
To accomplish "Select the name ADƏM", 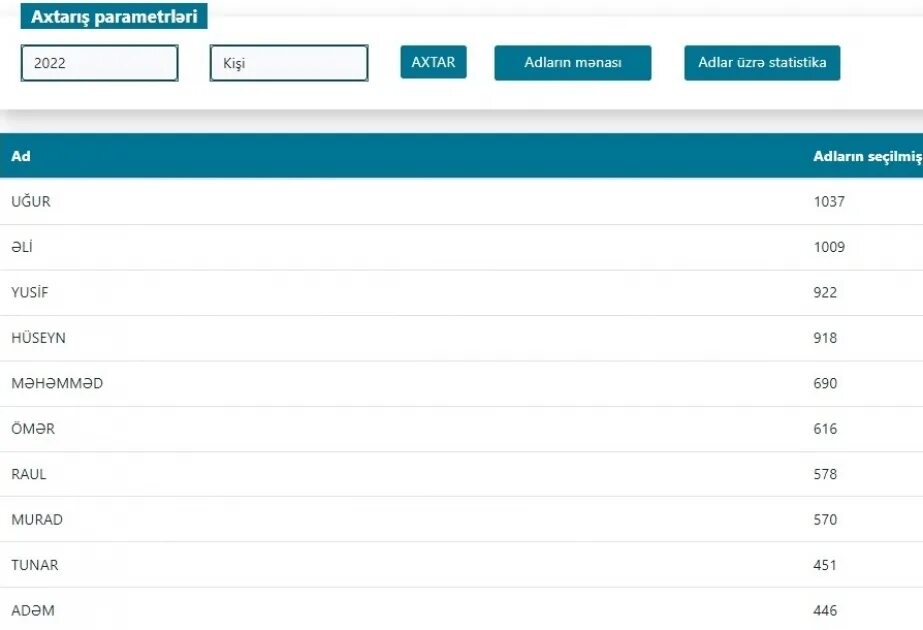I will [x=33, y=611].
